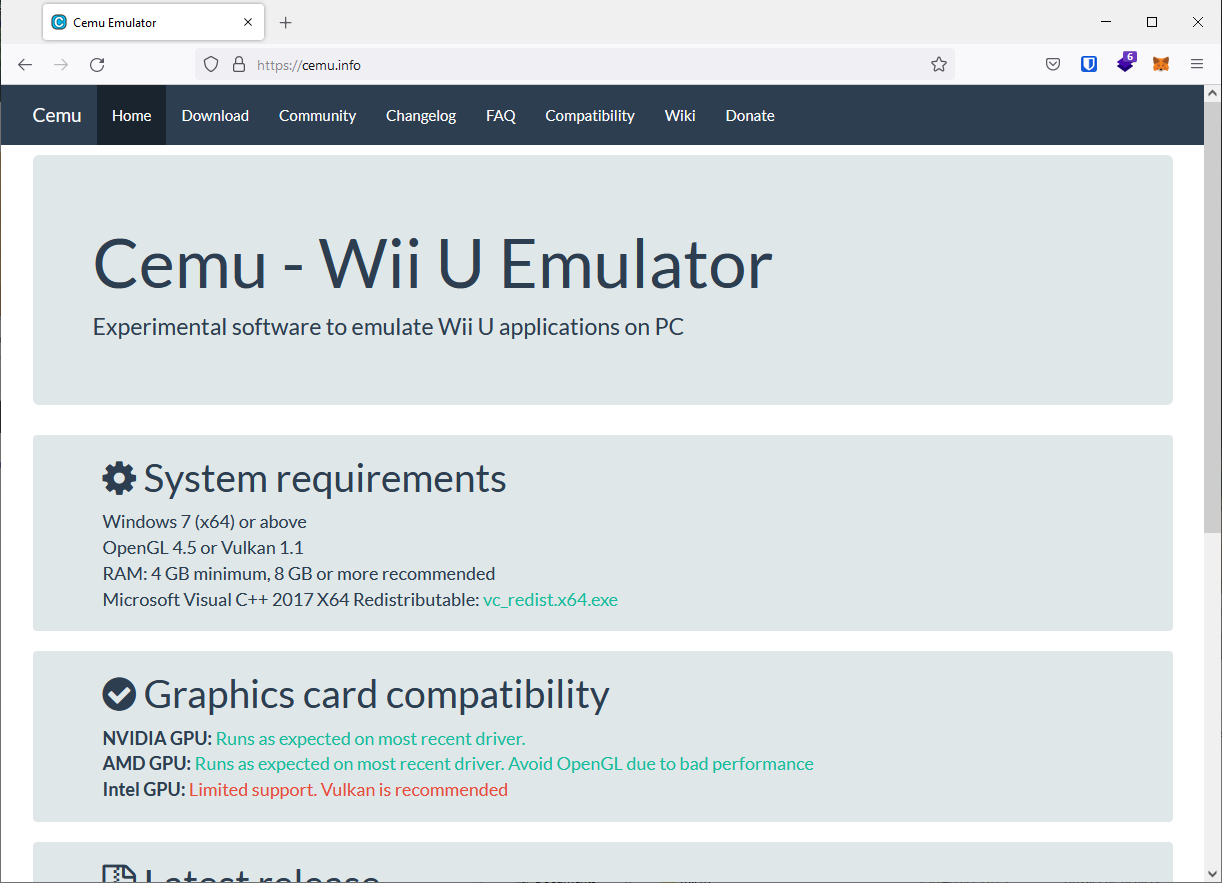Open the Firefox hamburger menu
This screenshot has height=883, width=1222.
[x=1197, y=64]
